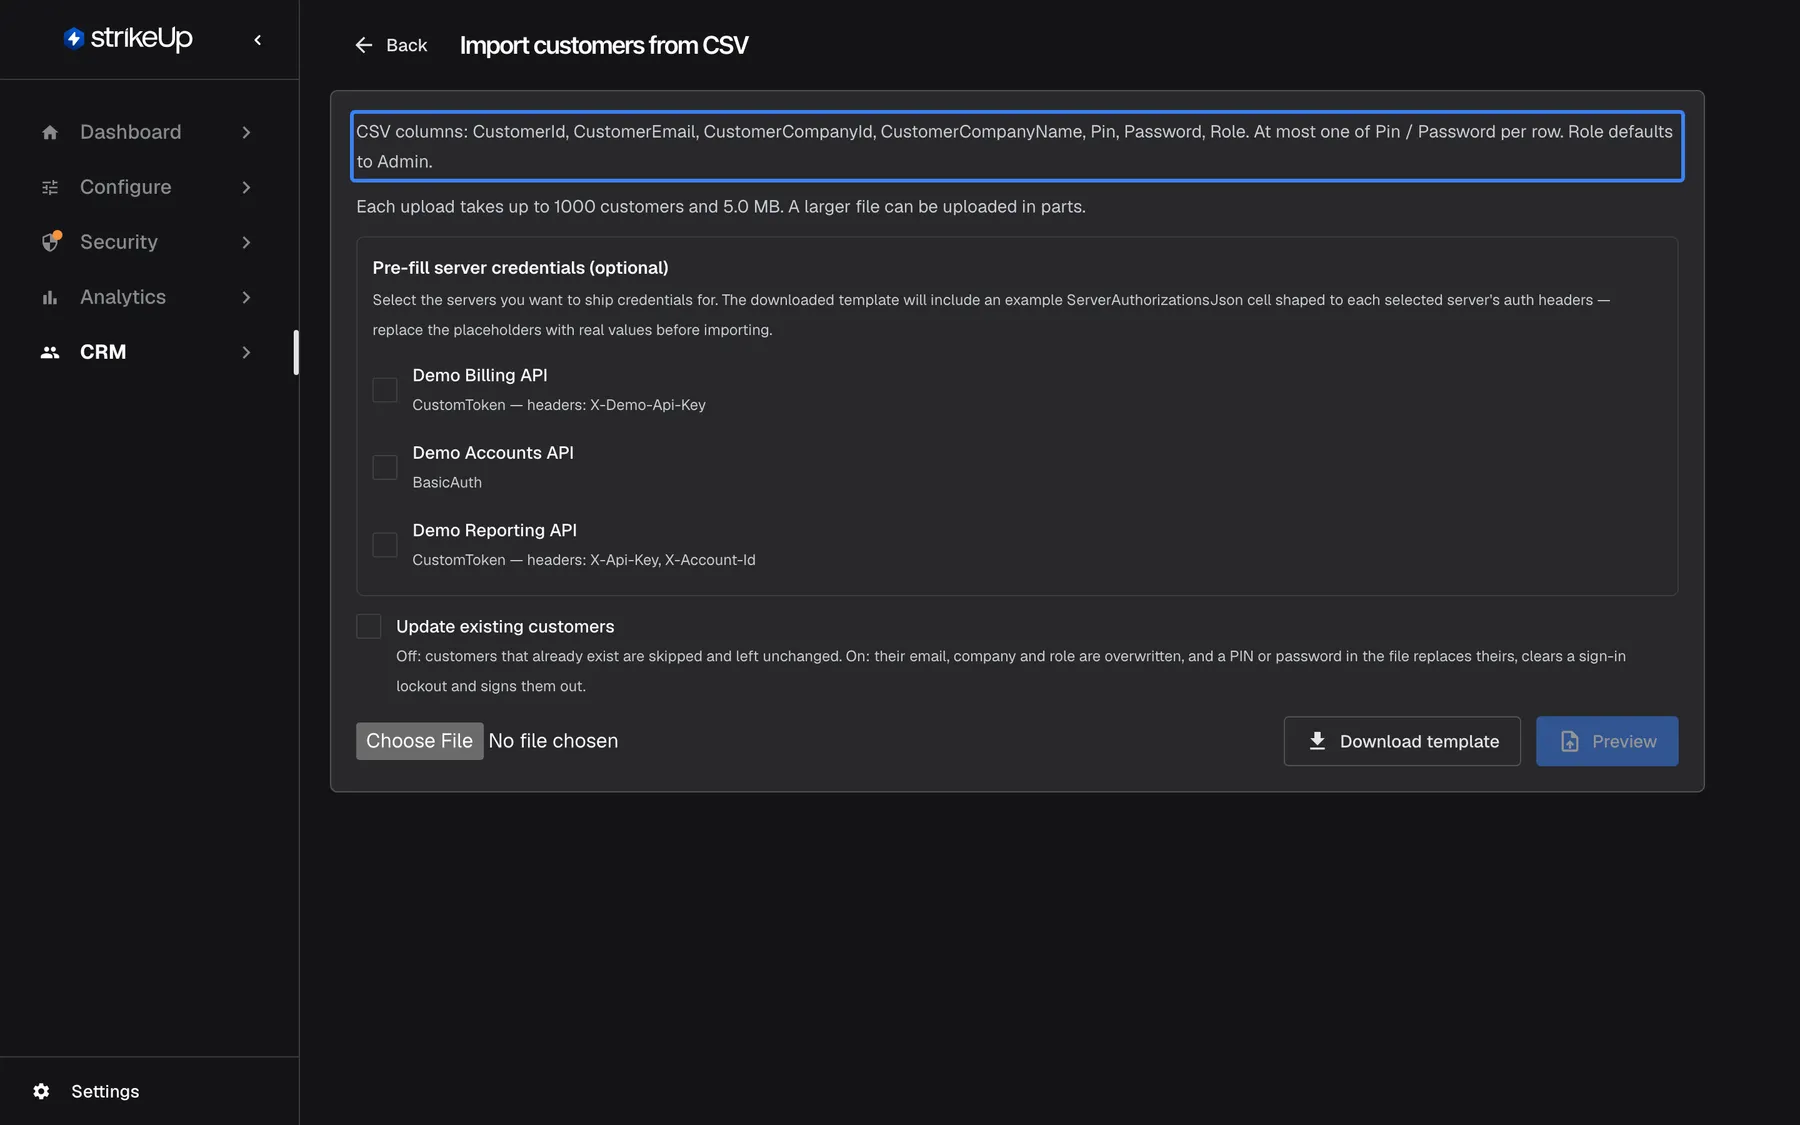1800x1125 pixels.
Task: Go to the Analytics menu item
Action: (x=147, y=297)
